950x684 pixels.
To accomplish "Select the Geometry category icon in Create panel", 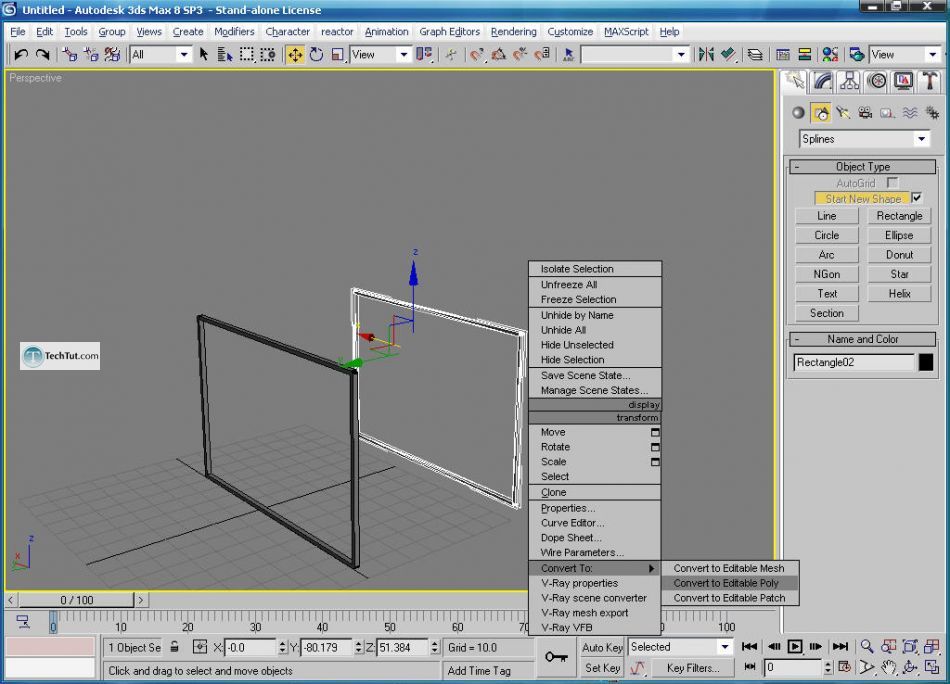I will 799,113.
